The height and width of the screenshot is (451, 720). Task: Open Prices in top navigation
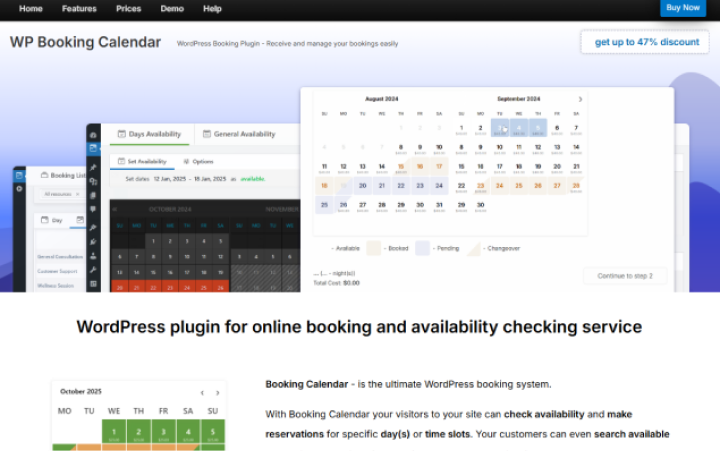click(x=129, y=9)
